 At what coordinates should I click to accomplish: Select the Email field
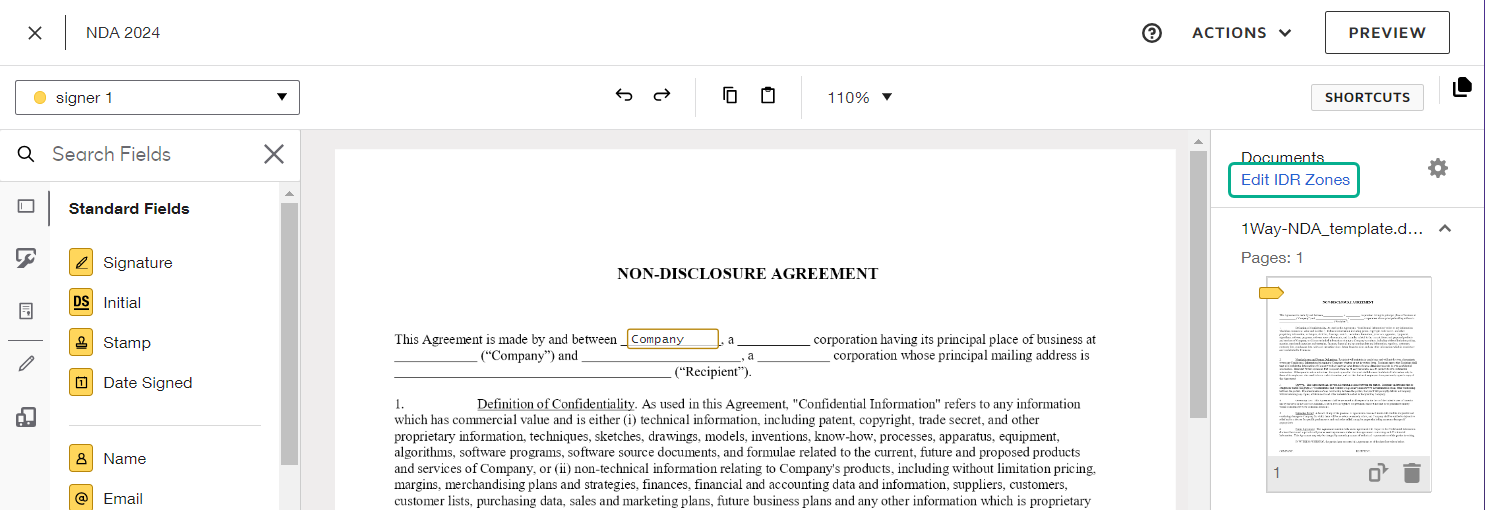pos(106,498)
